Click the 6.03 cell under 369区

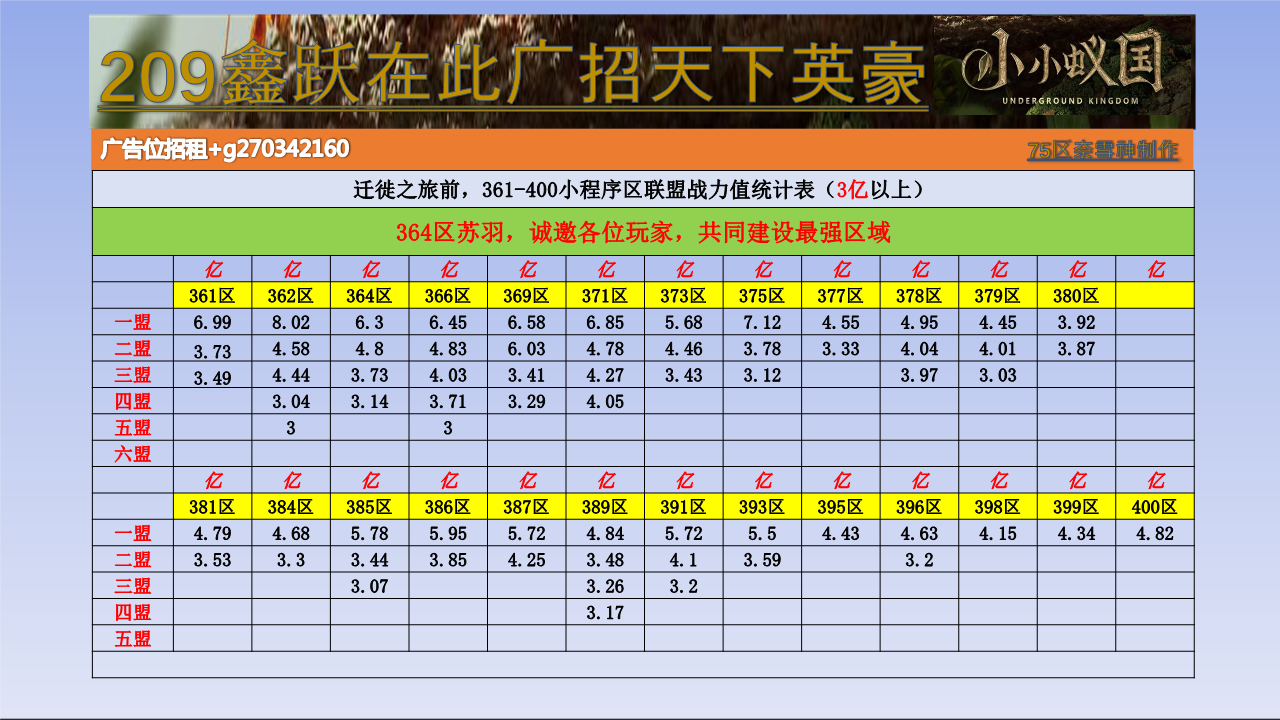pyautogui.click(x=527, y=349)
